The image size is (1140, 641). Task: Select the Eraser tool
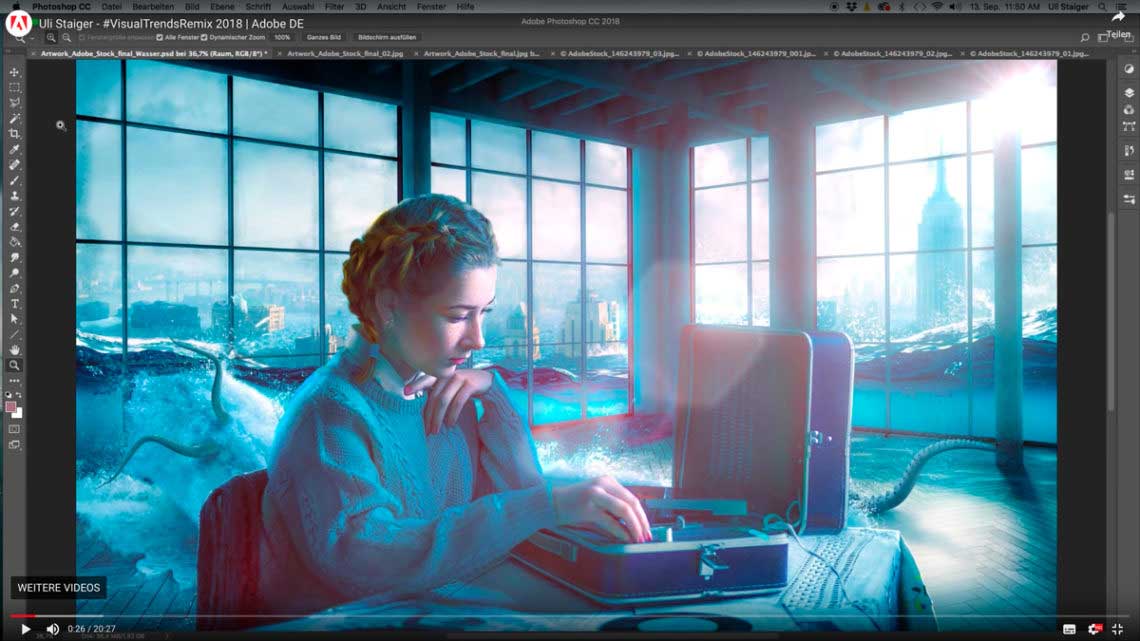[x=15, y=227]
